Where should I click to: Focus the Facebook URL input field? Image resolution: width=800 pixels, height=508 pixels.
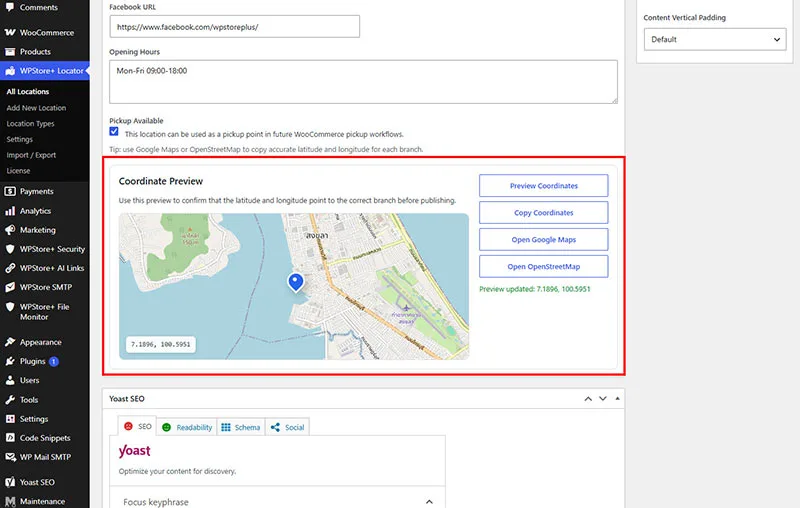pyautogui.click(x=234, y=27)
